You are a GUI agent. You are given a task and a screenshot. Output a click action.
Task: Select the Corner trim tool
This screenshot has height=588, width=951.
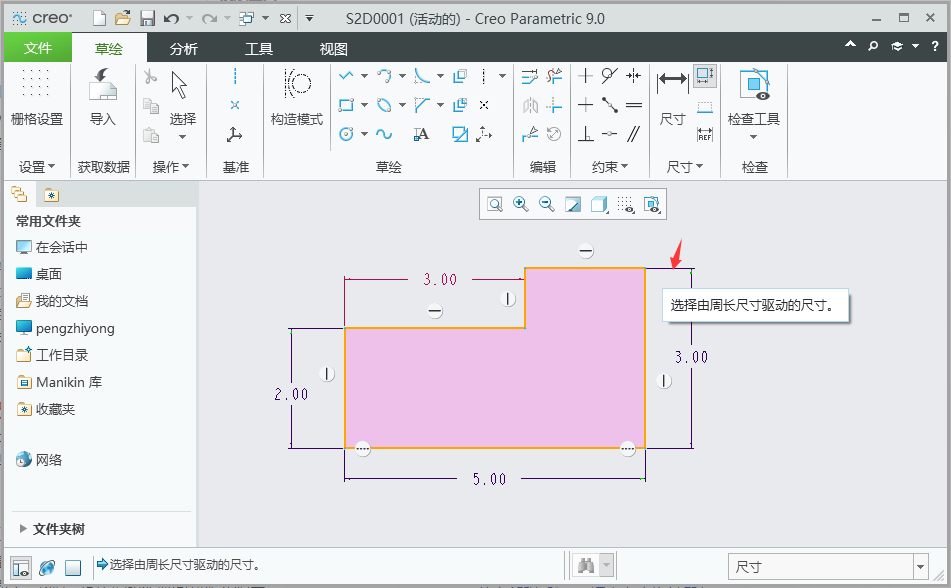pos(554,106)
